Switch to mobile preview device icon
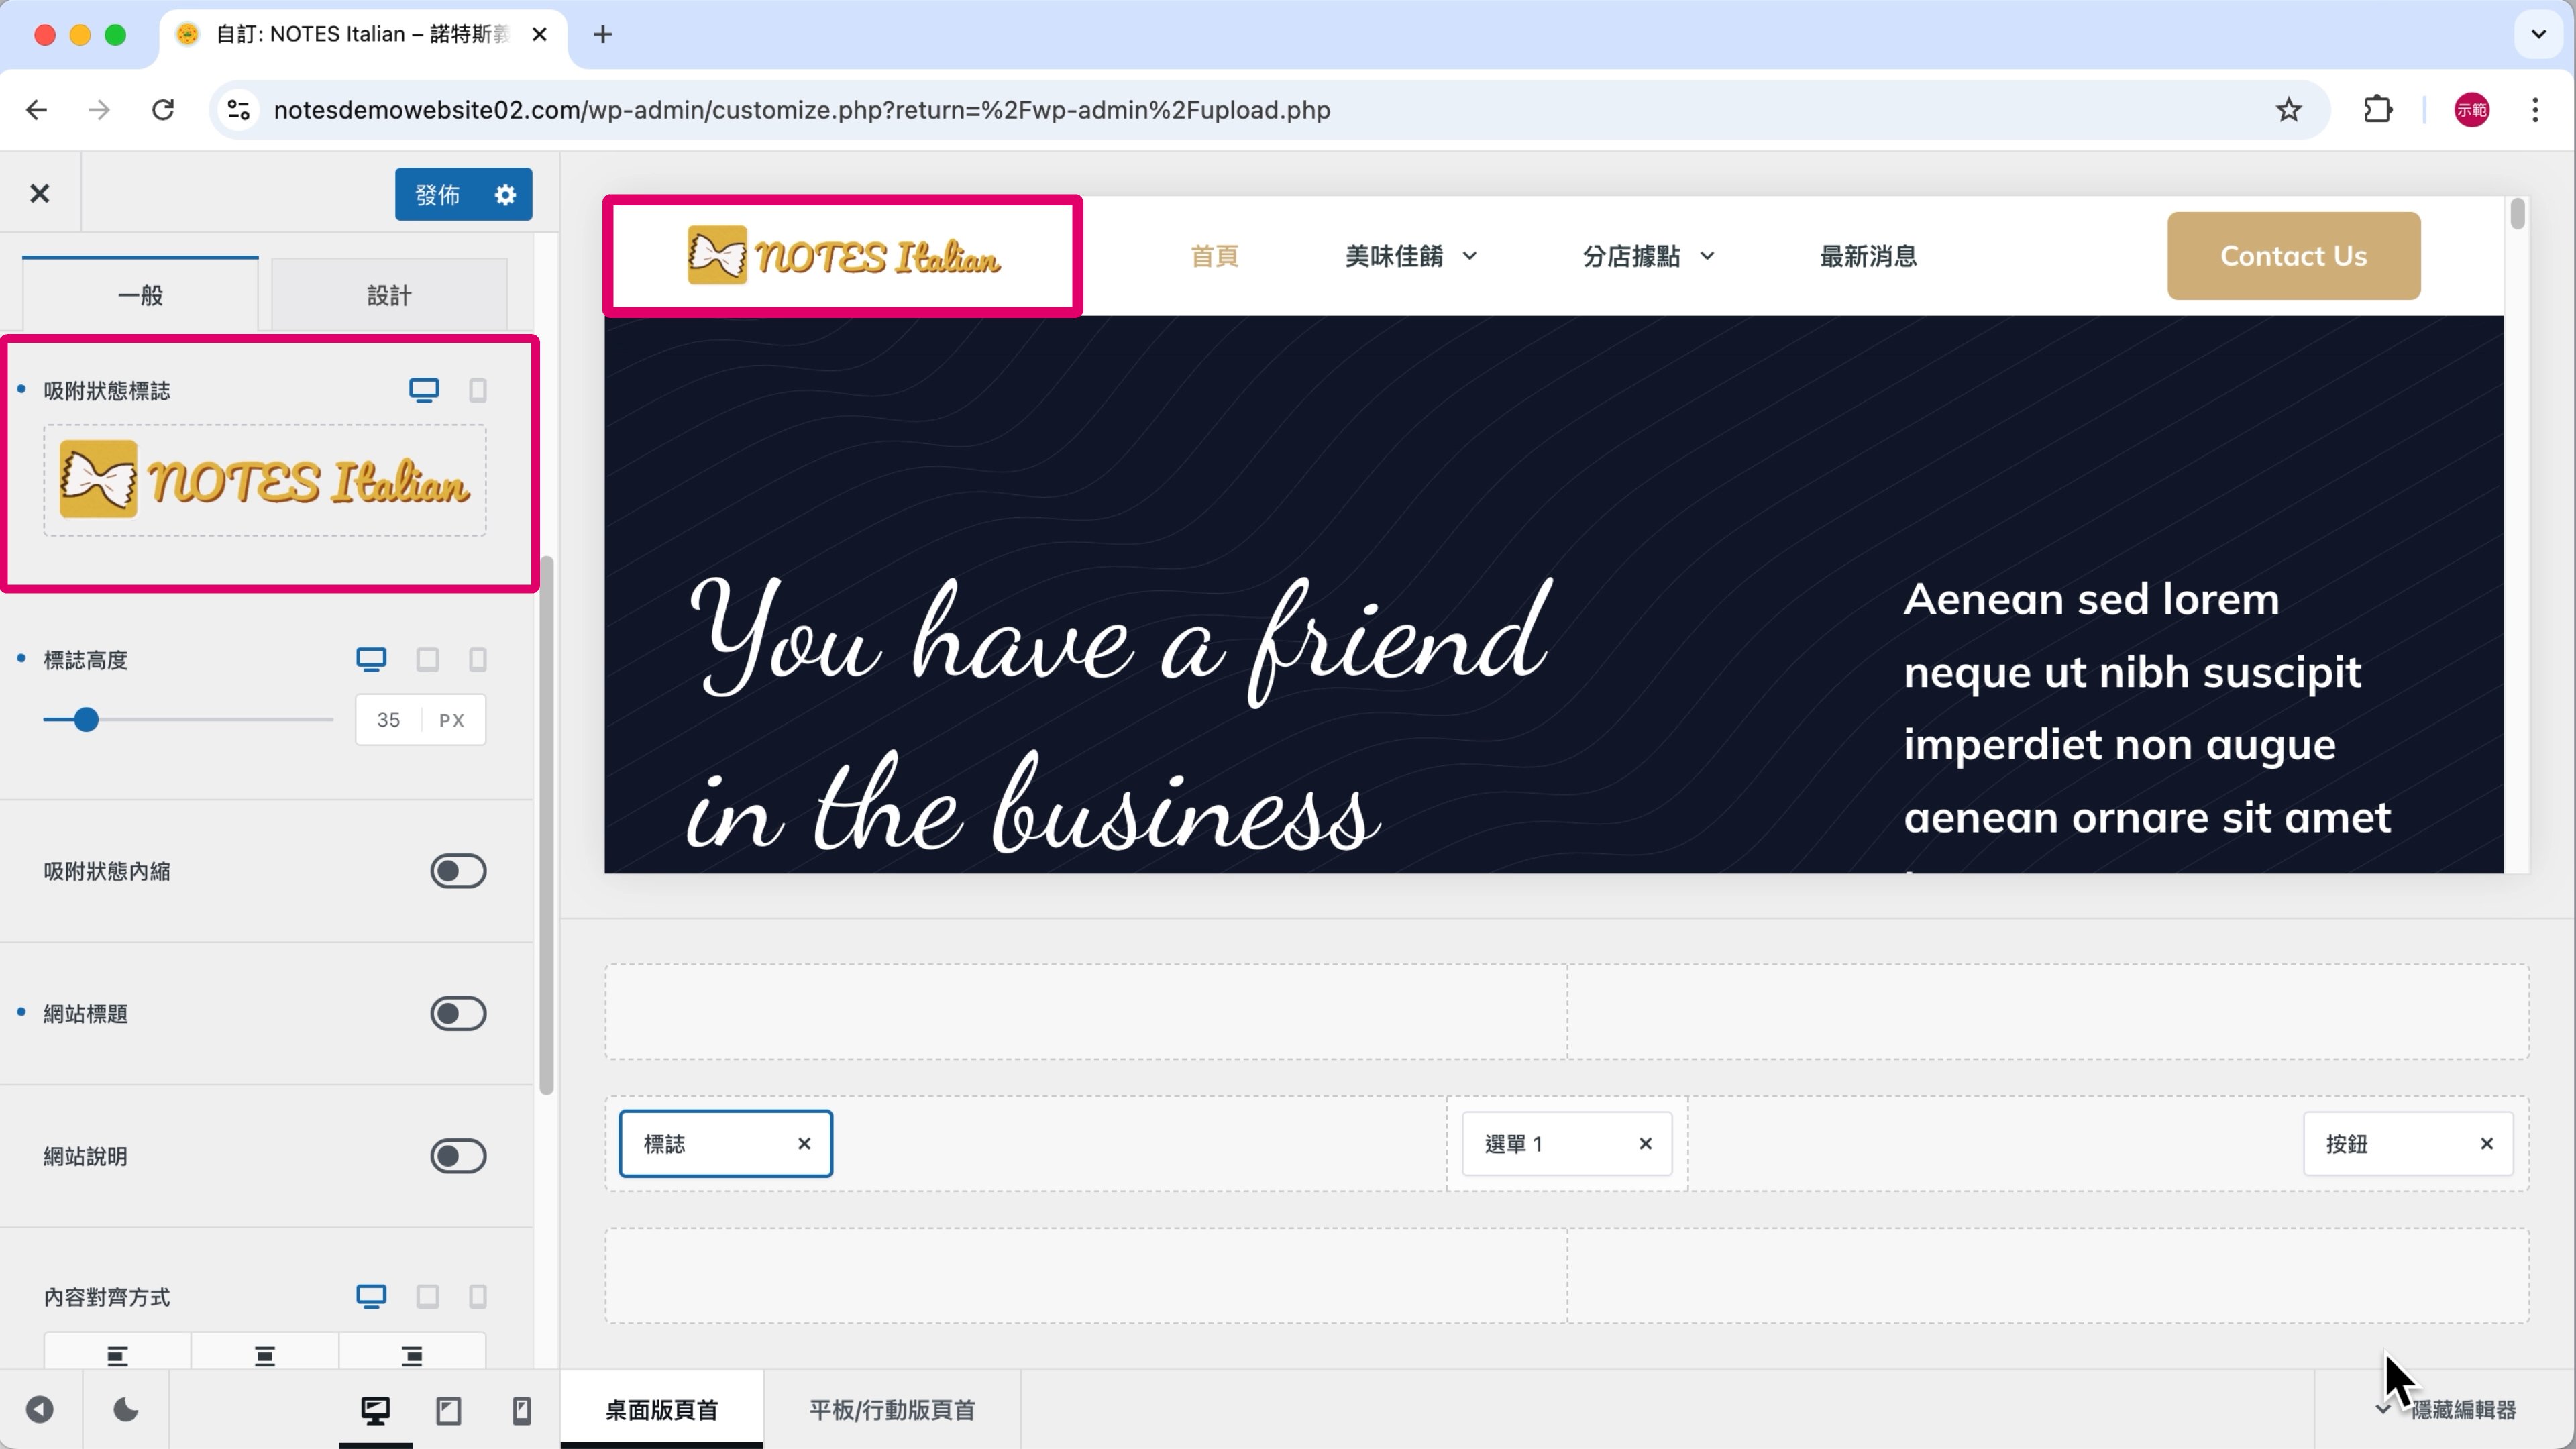Image resolution: width=2576 pixels, height=1449 pixels. pos(521,1410)
